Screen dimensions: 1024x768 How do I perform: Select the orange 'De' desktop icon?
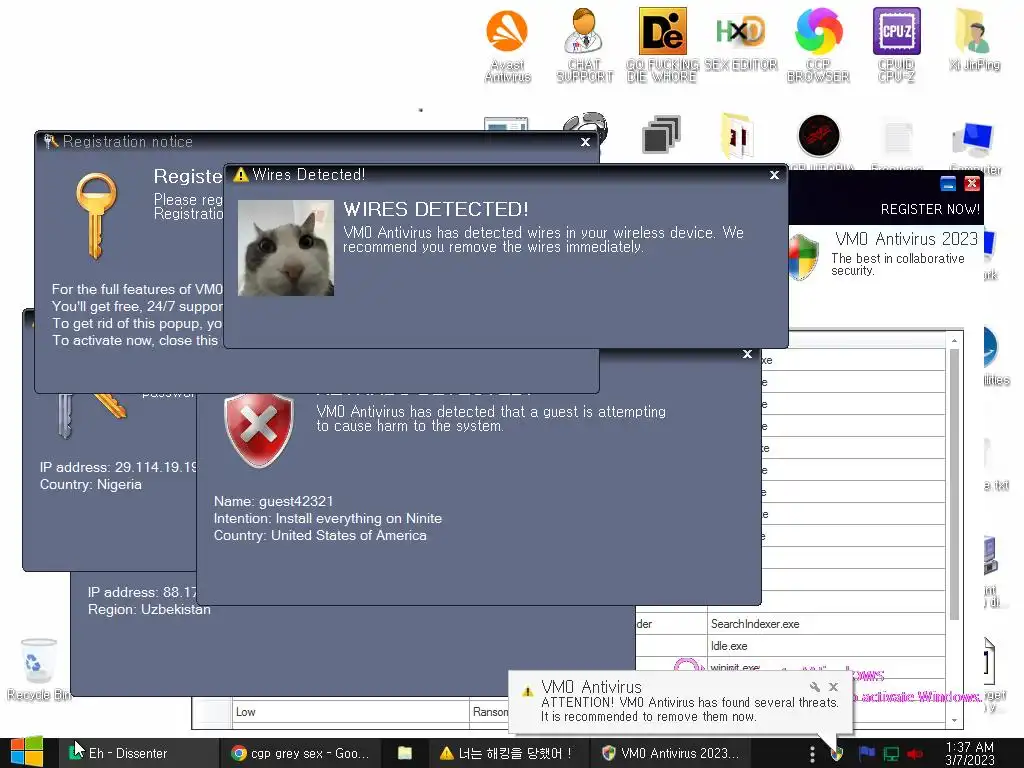(x=662, y=46)
